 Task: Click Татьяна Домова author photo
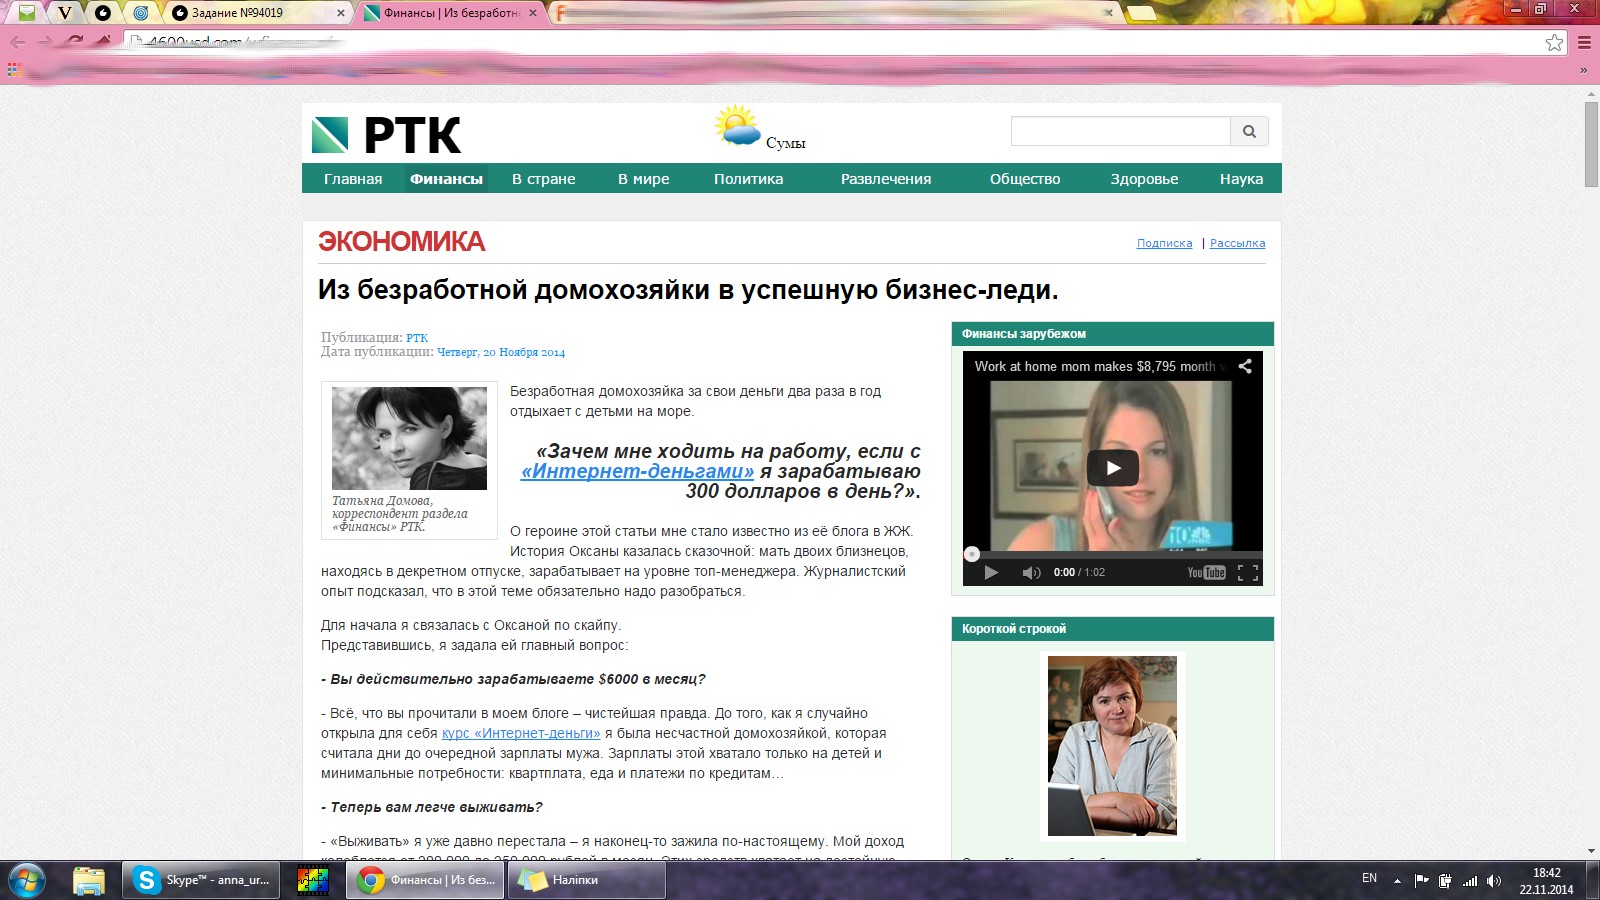click(x=409, y=438)
